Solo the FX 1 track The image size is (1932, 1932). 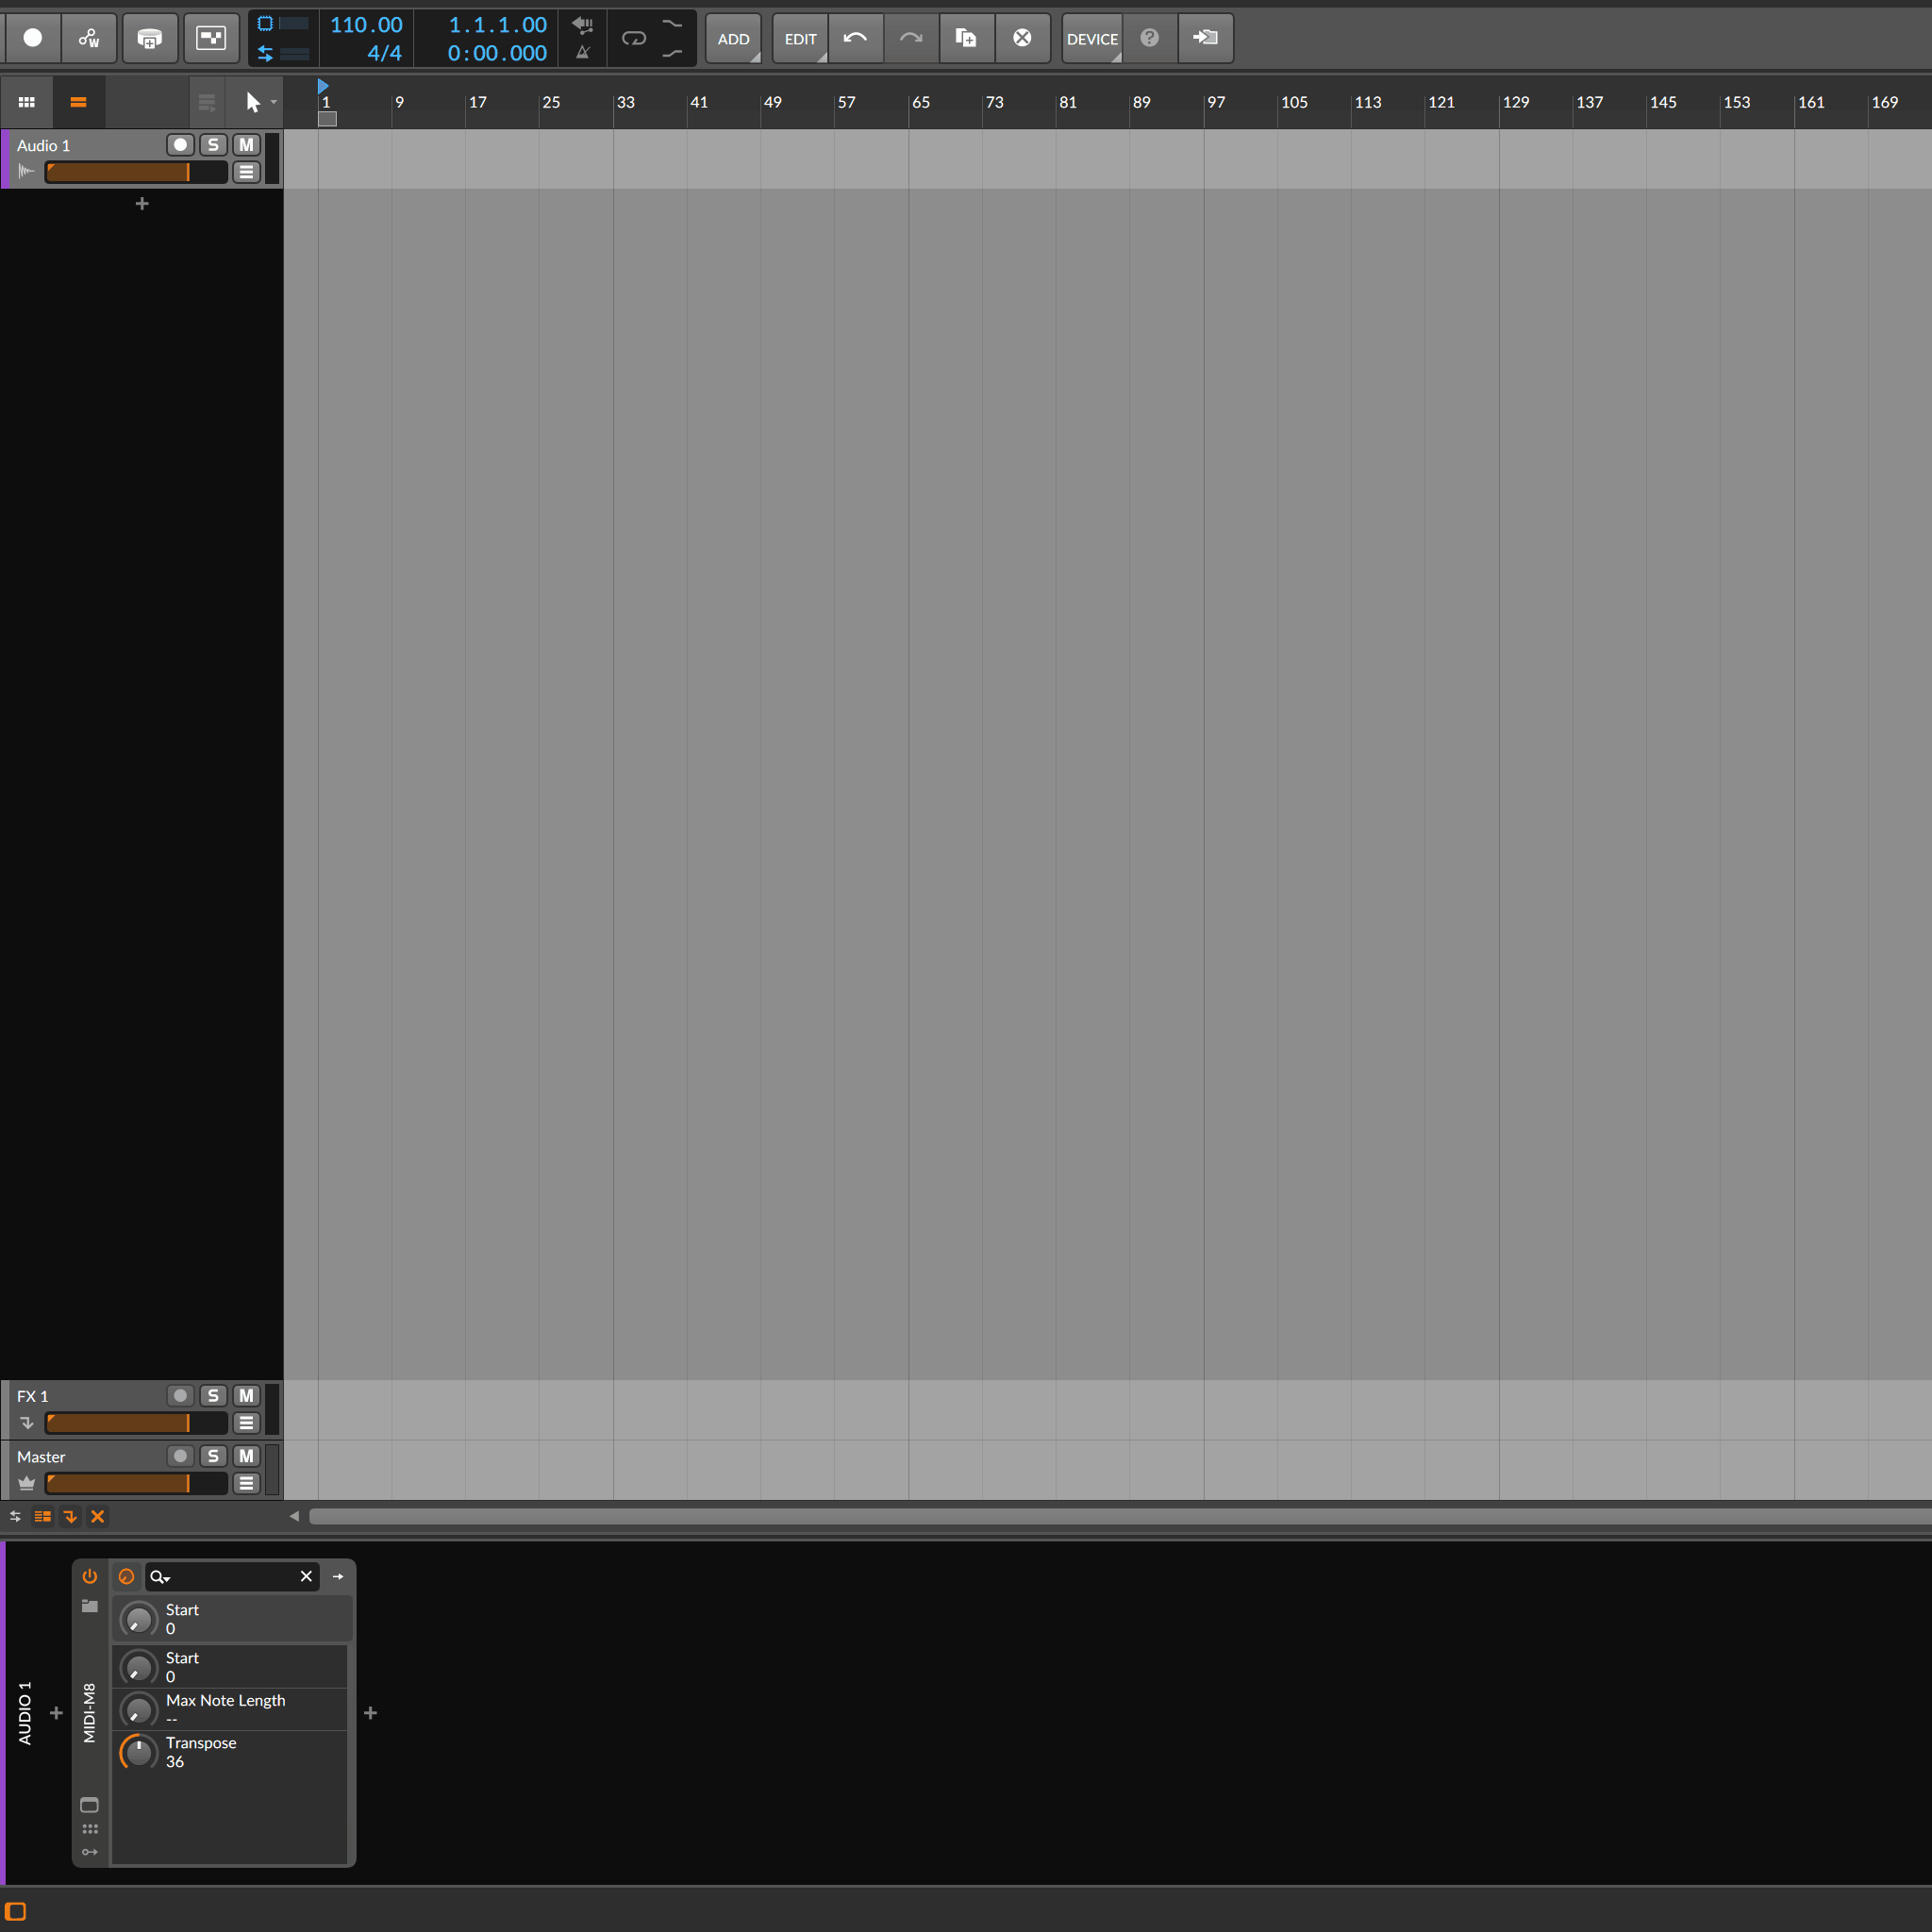click(x=213, y=1396)
